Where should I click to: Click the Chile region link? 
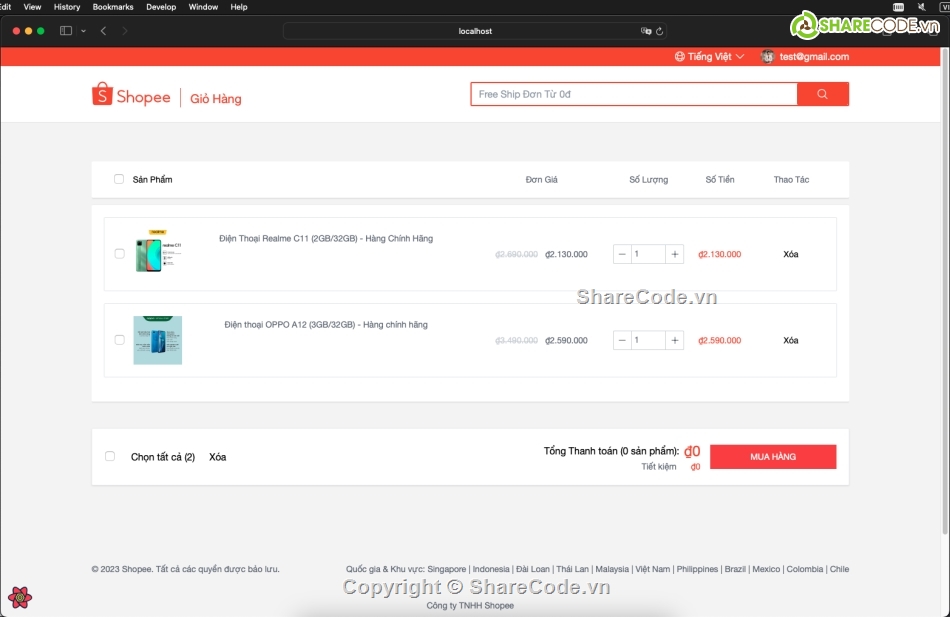click(839, 569)
